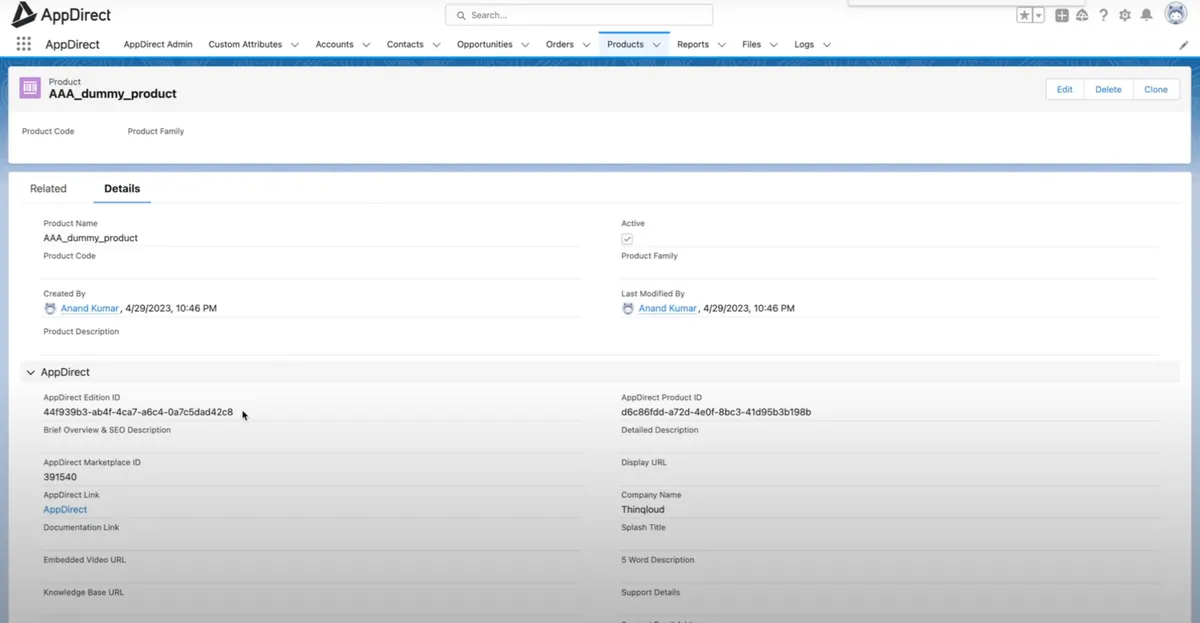Screen dimensions: 1200x623
Task: Click the Marketplace ID value 391540
Action: coord(60,478)
